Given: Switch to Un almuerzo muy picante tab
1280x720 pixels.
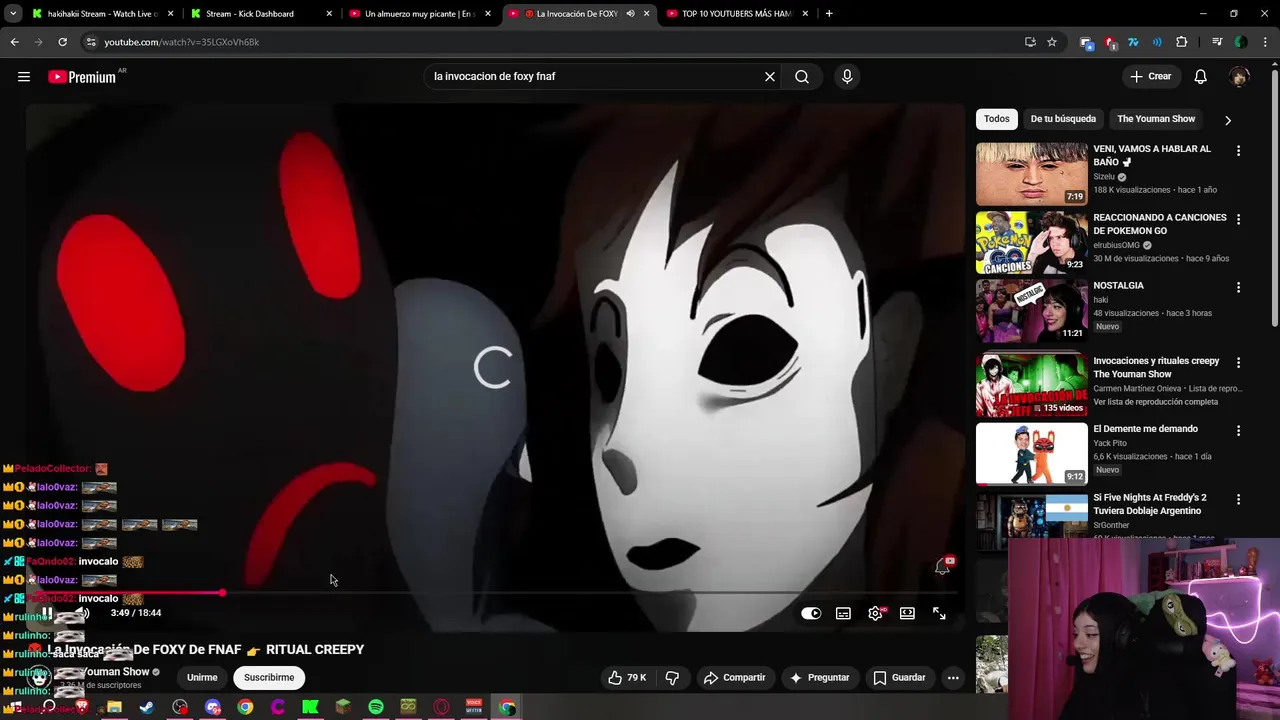Looking at the screenshot, I should click(x=419, y=14).
